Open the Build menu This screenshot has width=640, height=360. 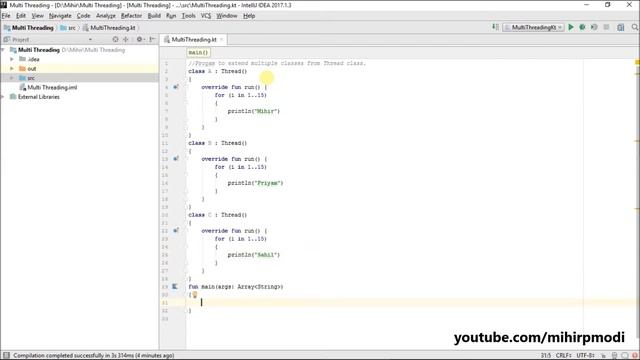click(x=154, y=16)
